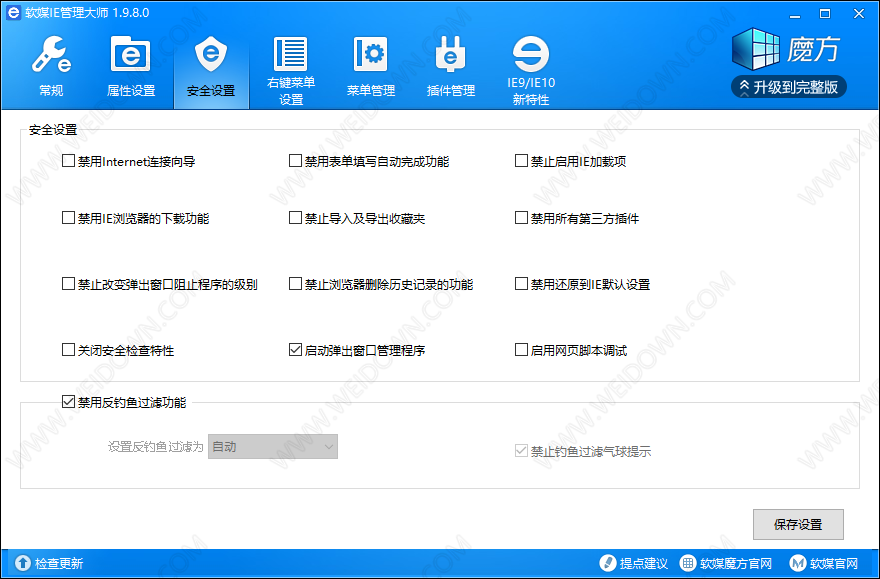Screen dimensions: 880x579
Task: Click the 检查更新 link text
Action: [59, 563]
